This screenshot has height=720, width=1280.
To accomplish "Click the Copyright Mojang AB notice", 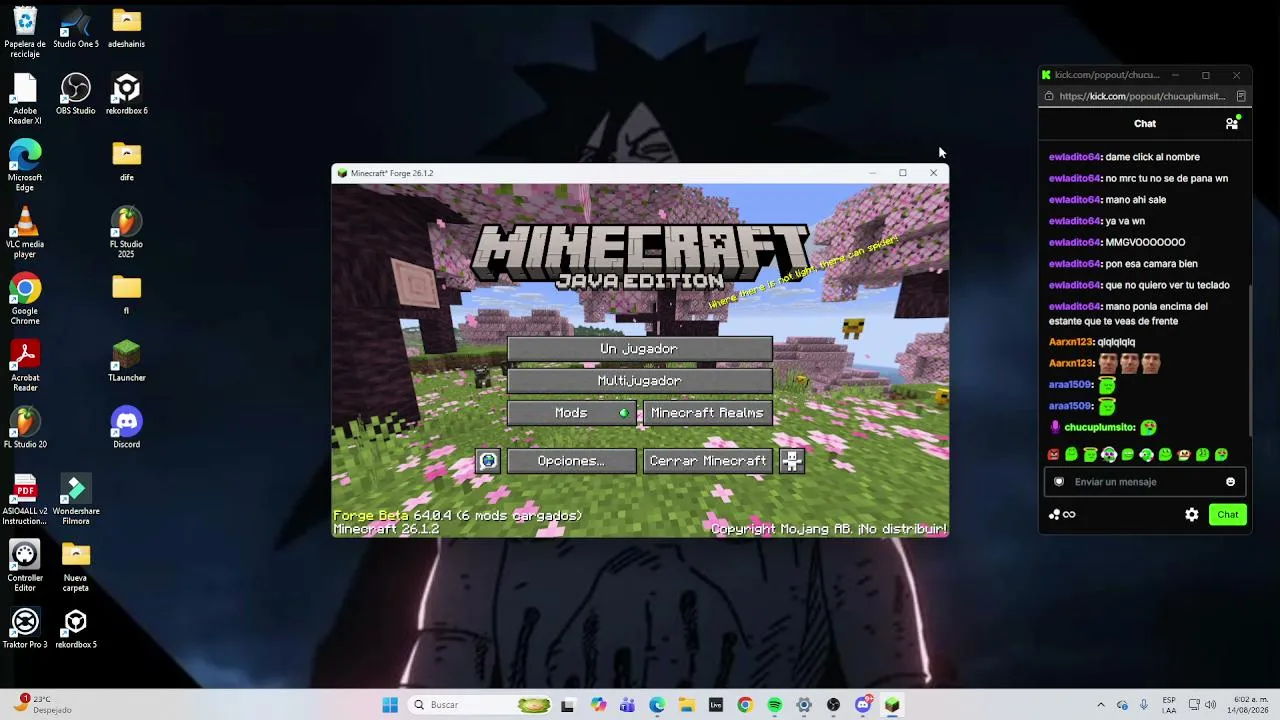I will [829, 529].
